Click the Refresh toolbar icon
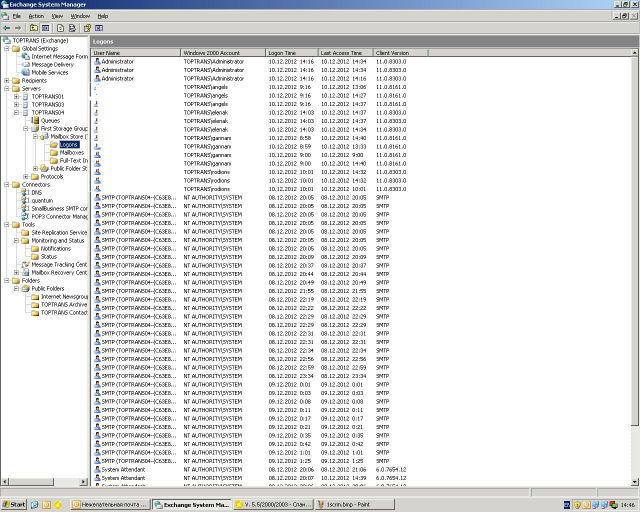This screenshot has width=640, height=512. pos(60,28)
